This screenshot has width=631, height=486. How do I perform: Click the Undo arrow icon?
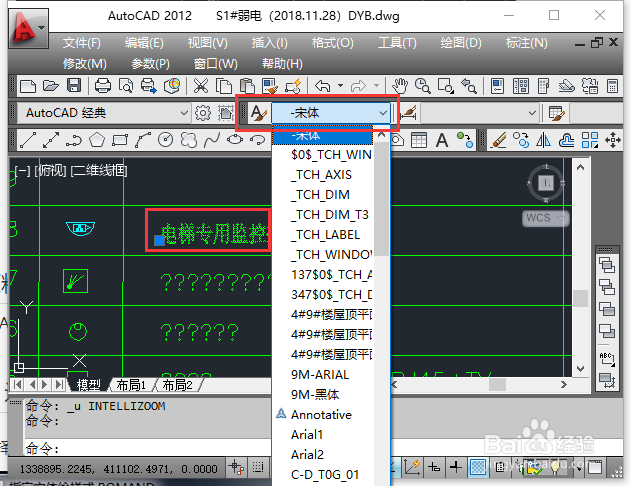323,86
